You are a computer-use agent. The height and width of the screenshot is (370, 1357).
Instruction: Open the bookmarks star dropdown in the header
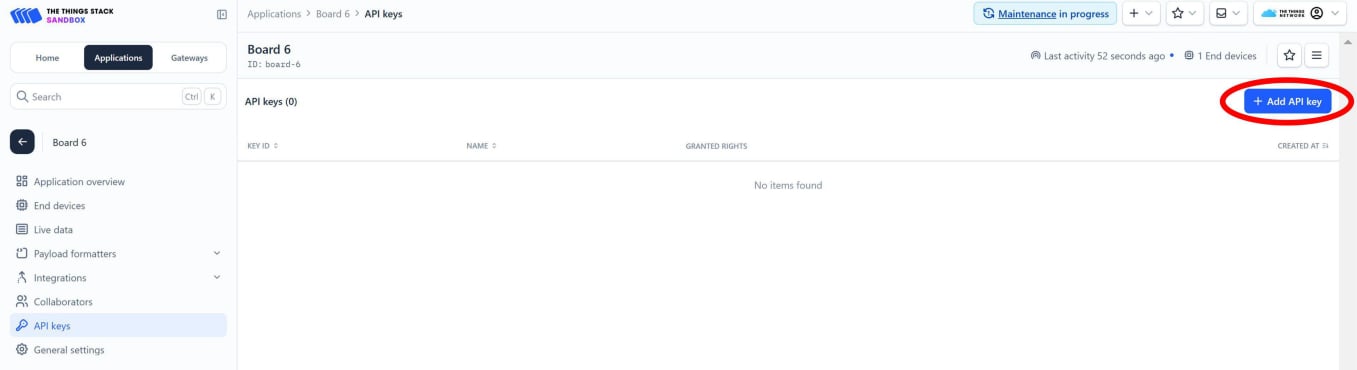(x=1184, y=14)
